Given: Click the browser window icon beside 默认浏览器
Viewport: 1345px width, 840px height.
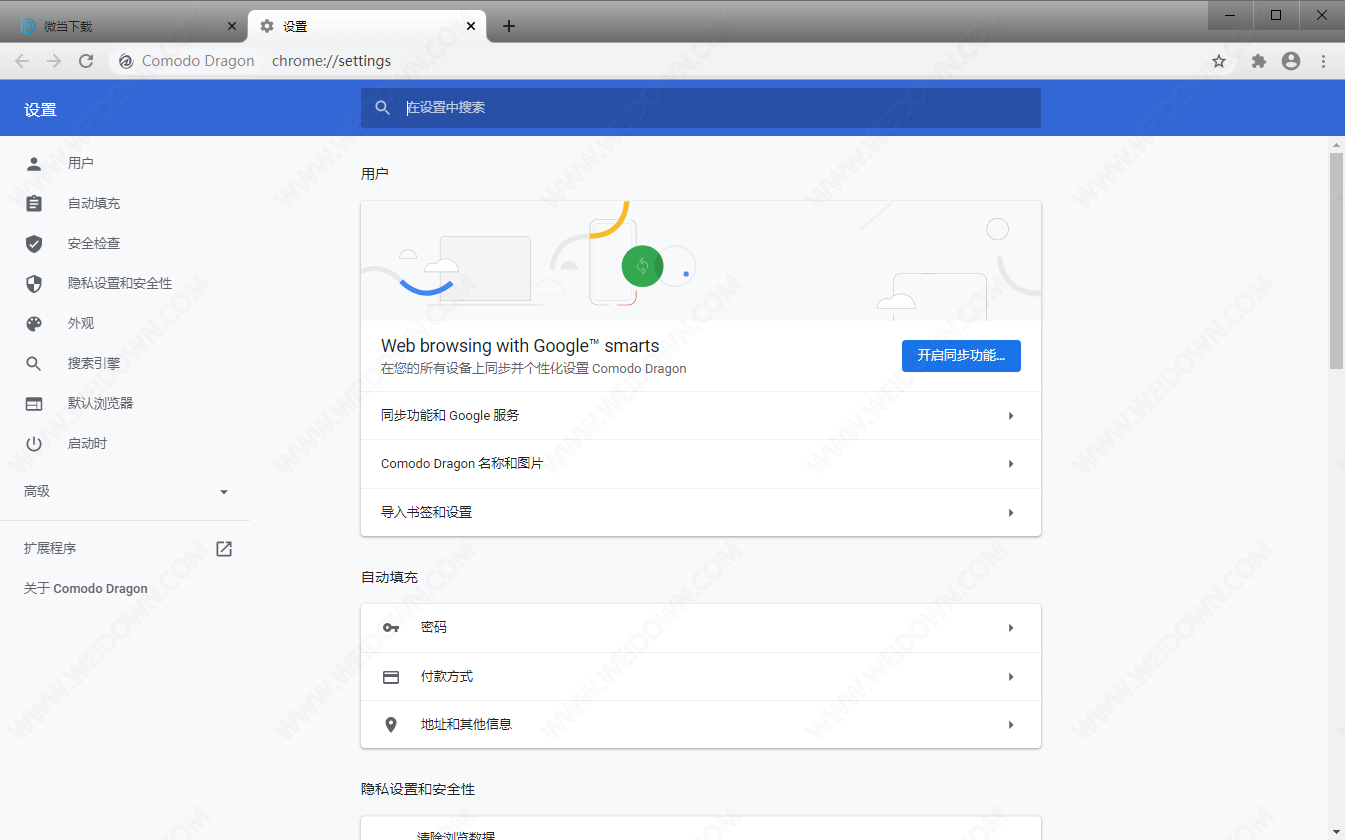Looking at the screenshot, I should tap(34, 403).
